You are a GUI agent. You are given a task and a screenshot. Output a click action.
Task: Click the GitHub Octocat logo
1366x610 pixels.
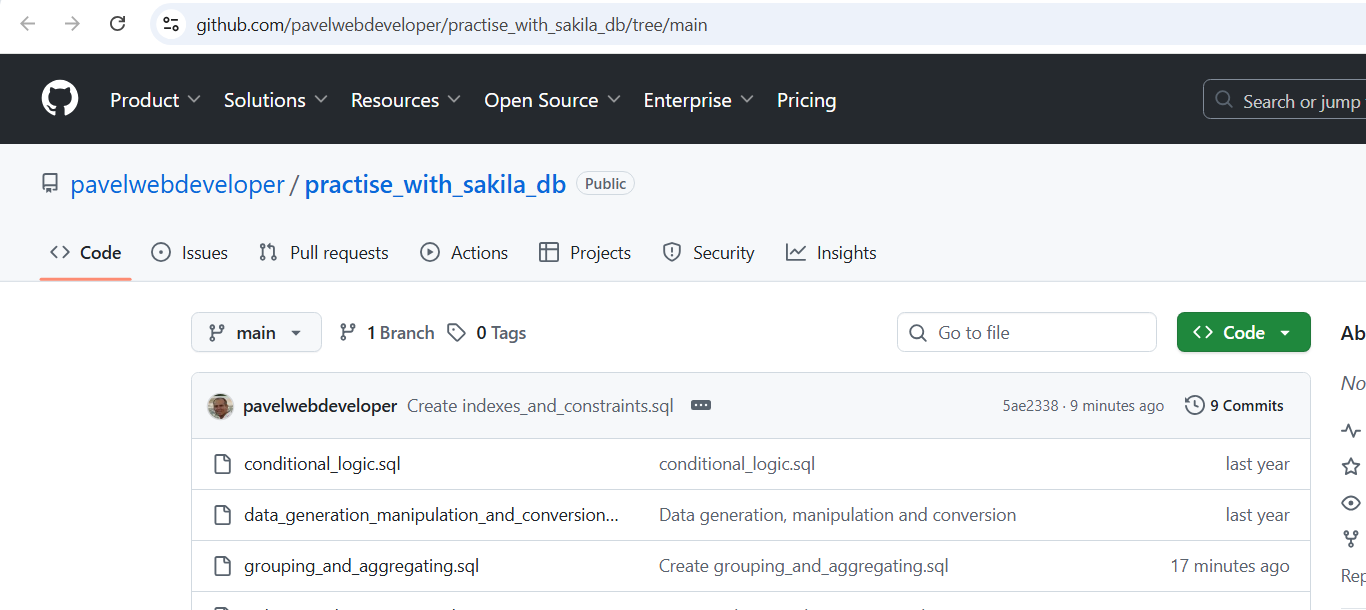click(60, 100)
